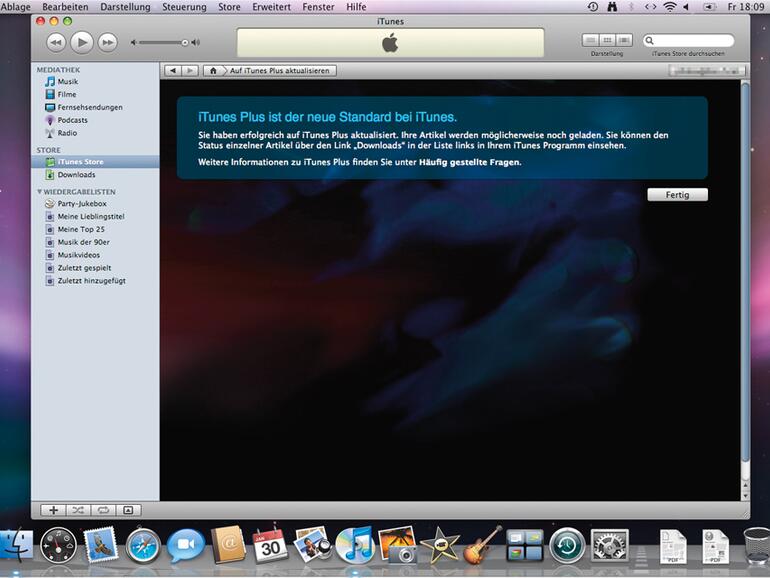The height and width of the screenshot is (578, 770).
Task: Launch GarageBand from the Dock
Action: tap(482, 544)
